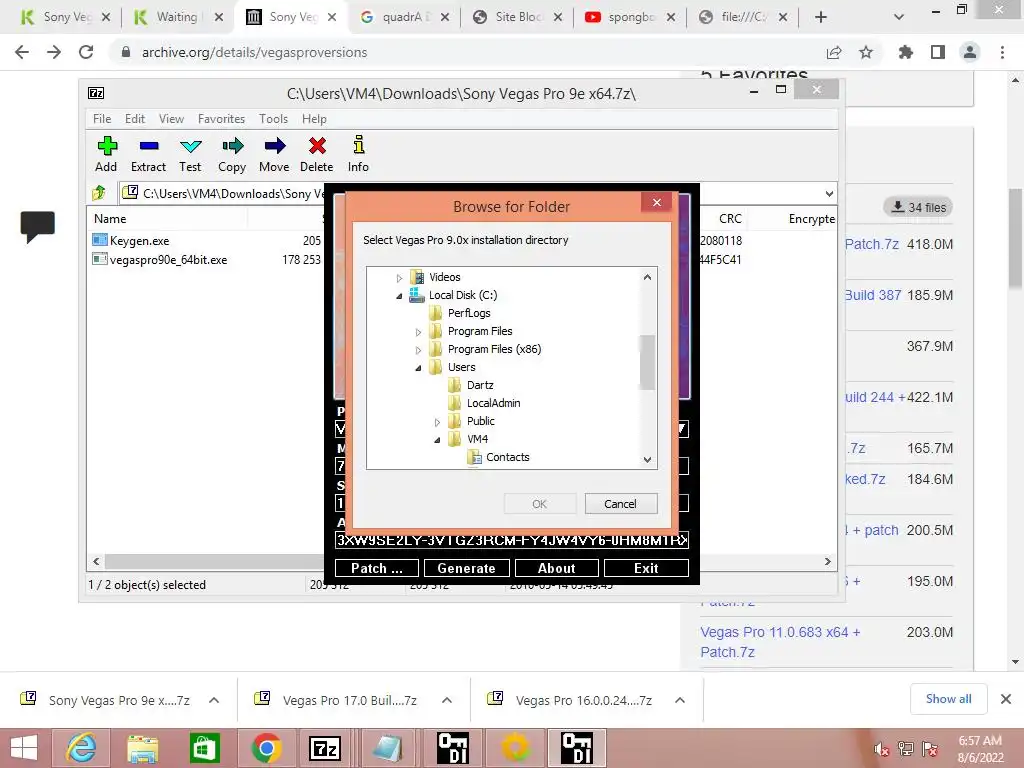Click the Chrome address bar URL
The image size is (1024, 768).
(x=255, y=52)
